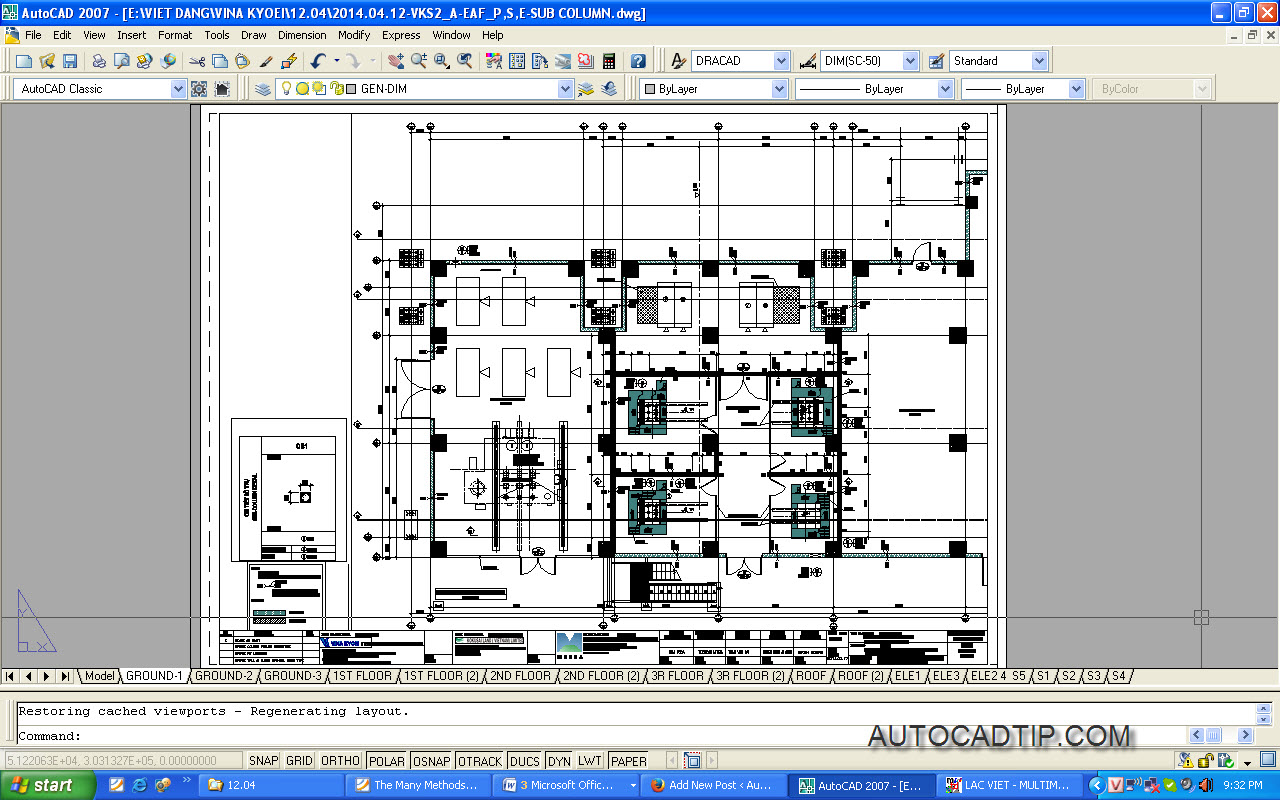Click the Help question mark icon
The width and height of the screenshot is (1280, 800).
[638, 61]
